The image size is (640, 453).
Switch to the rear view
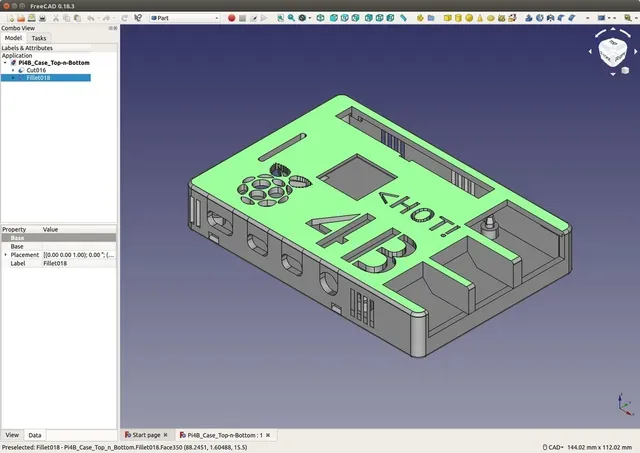click(x=369, y=18)
